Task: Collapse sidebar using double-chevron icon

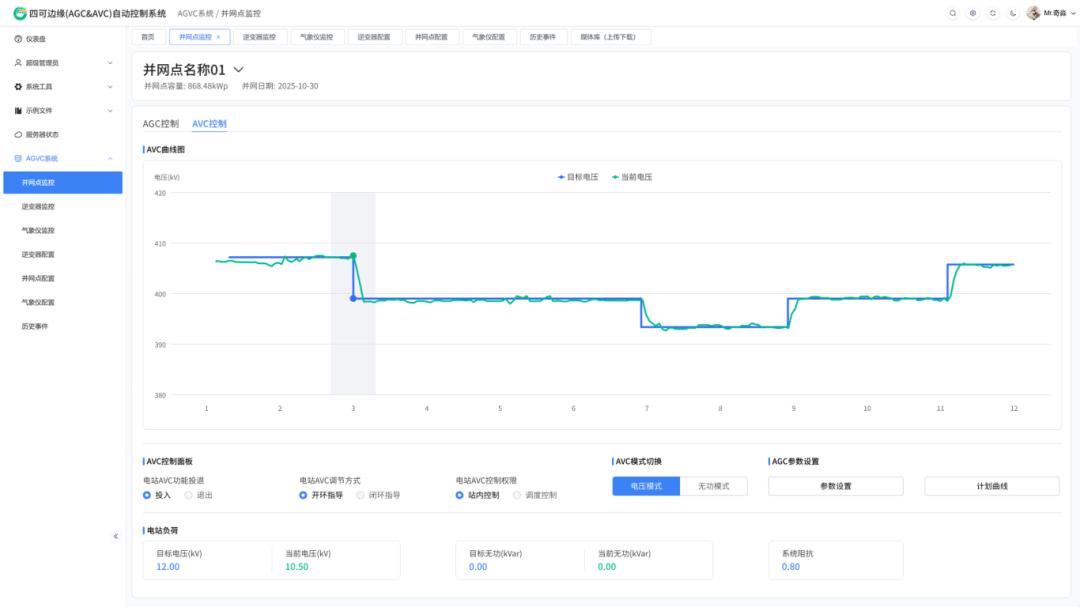Action: (x=115, y=536)
